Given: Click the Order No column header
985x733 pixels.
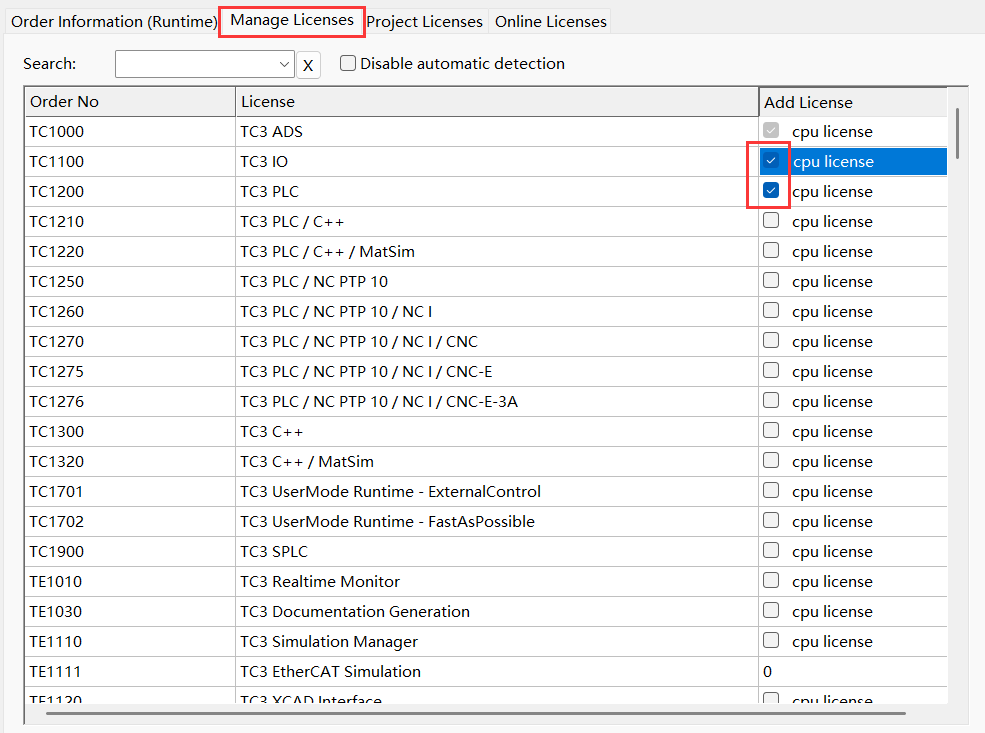Looking at the screenshot, I should pos(130,102).
